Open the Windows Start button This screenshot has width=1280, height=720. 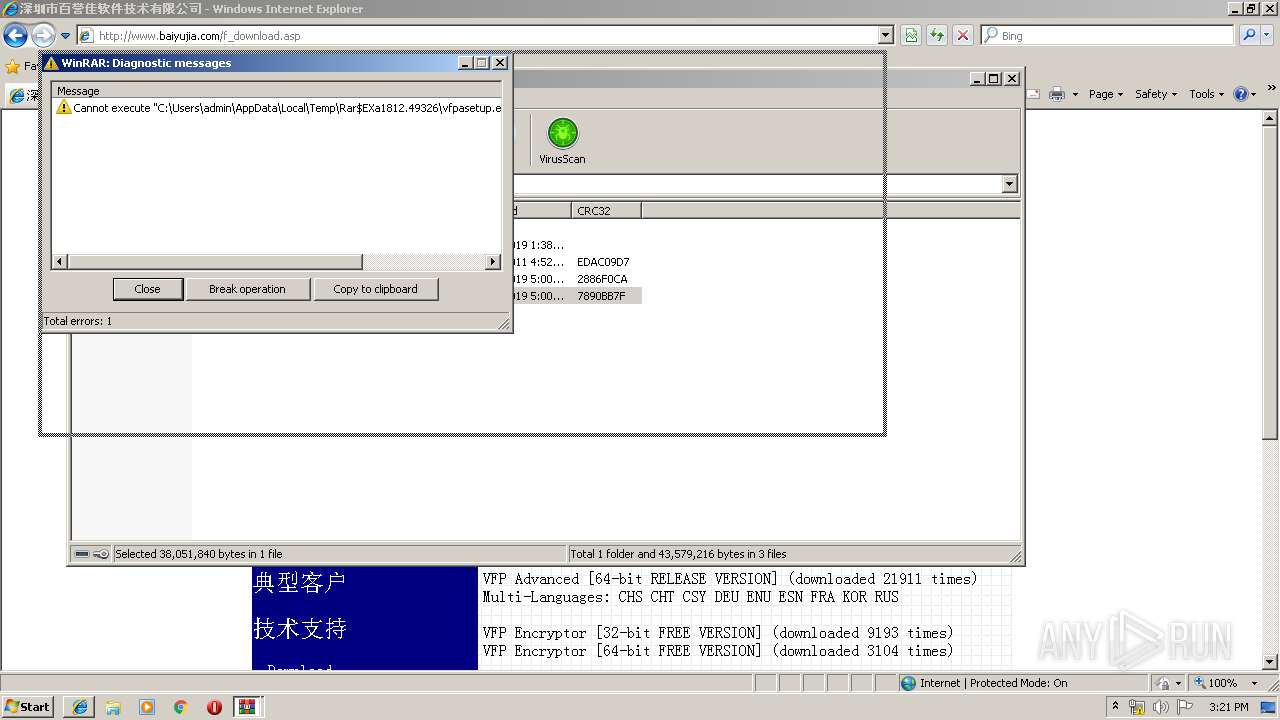click(28, 707)
